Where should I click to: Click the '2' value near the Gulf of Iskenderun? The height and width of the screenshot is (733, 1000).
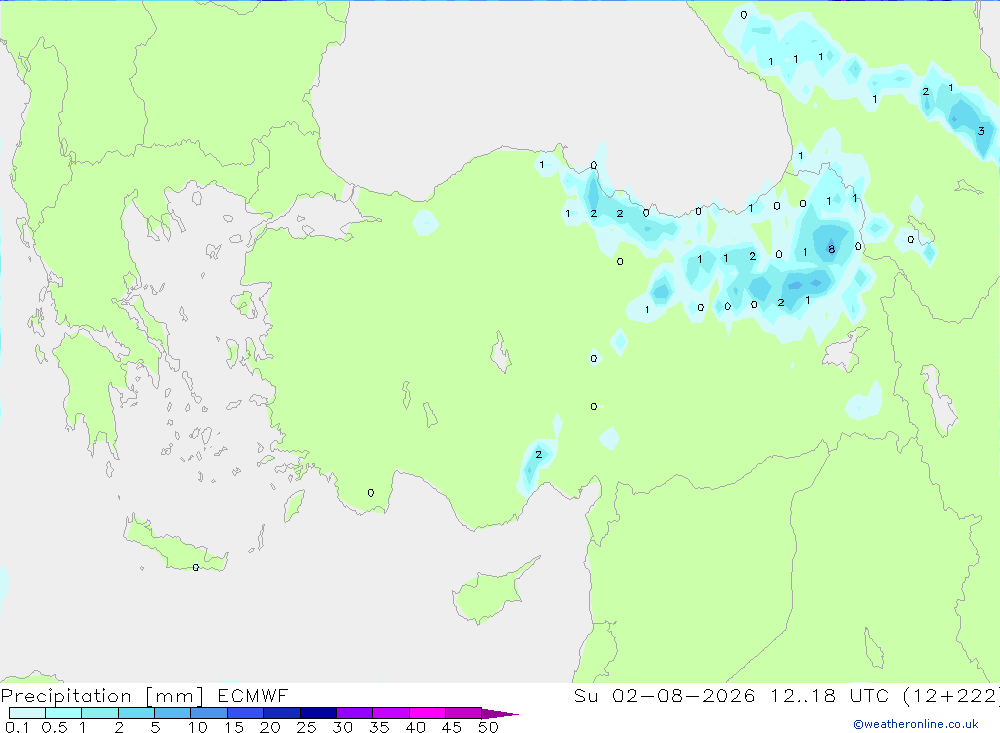coord(538,454)
